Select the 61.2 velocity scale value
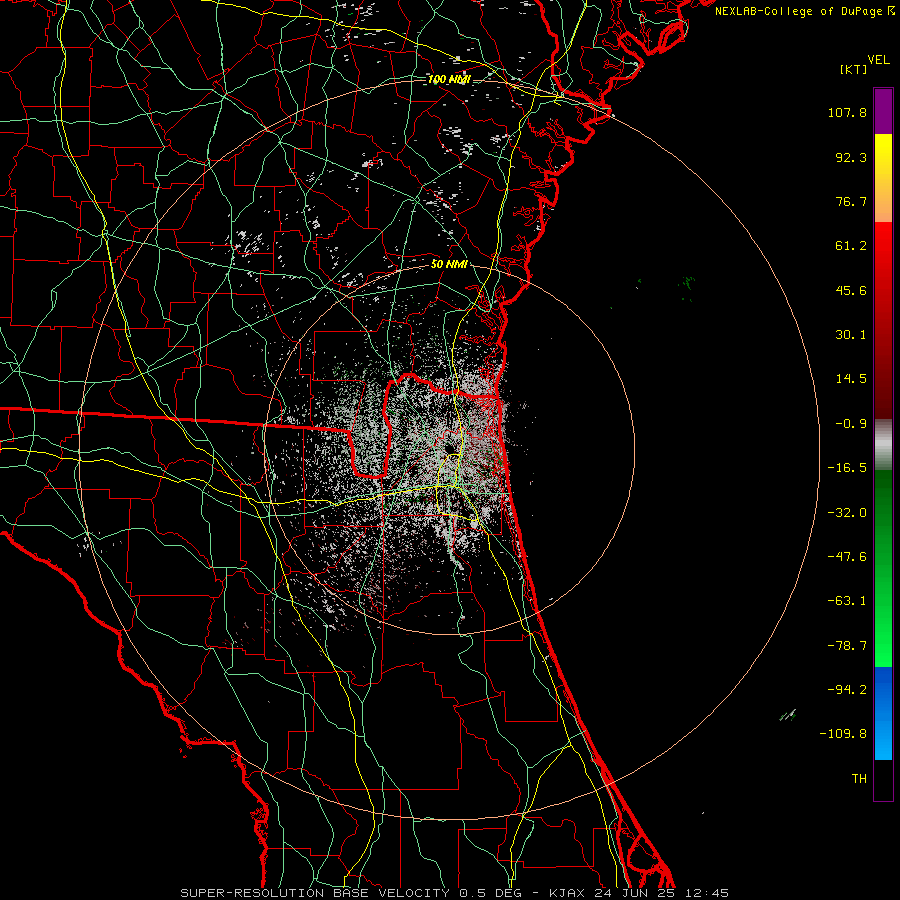The height and width of the screenshot is (900, 900). coord(851,246)
